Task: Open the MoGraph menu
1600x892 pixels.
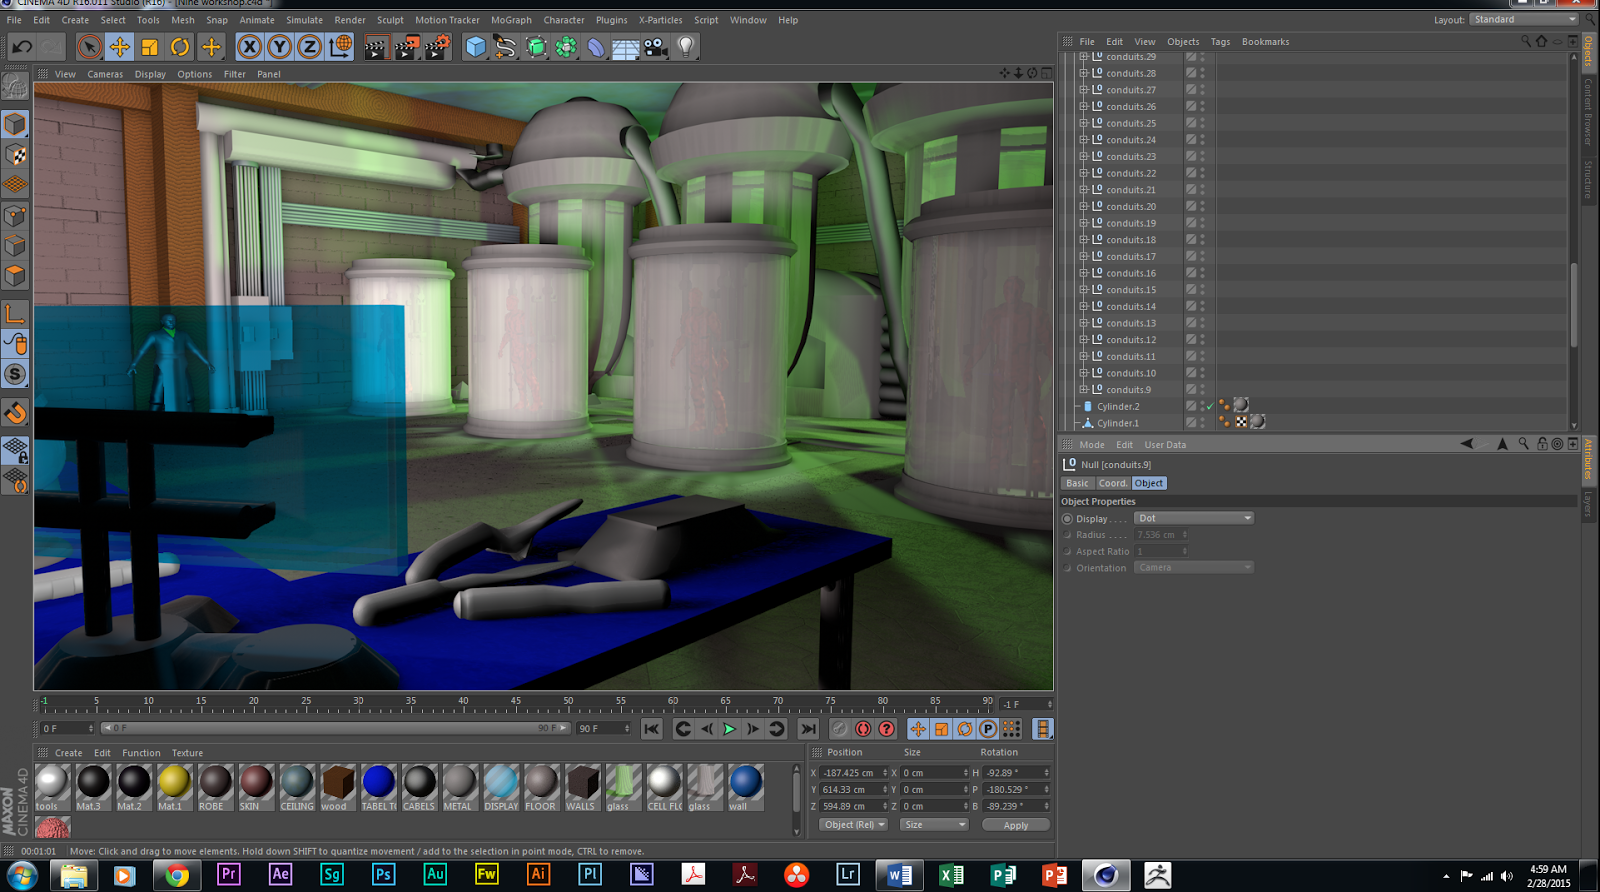Action: pyautogui.click(x=511, y=20)
